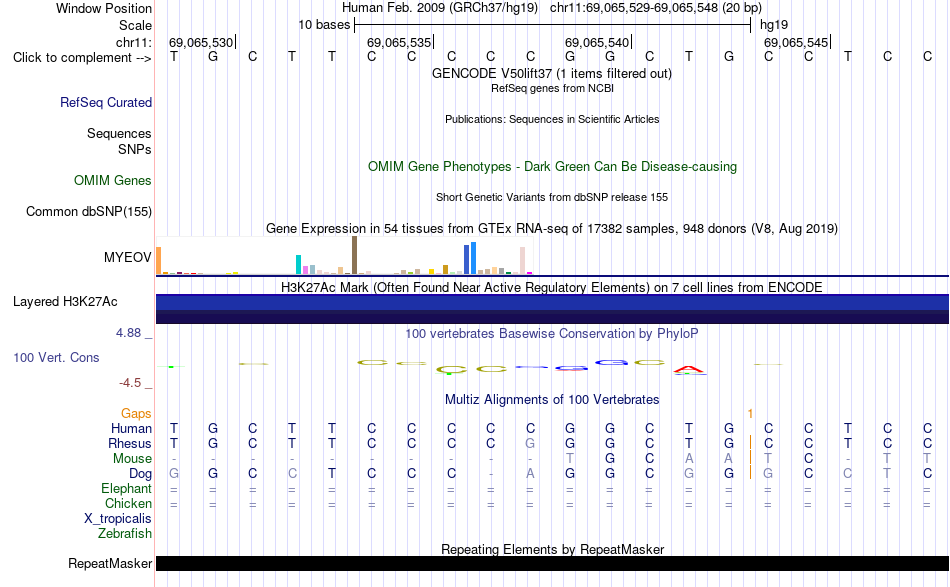Click the 'Human Feb. 2009 (GRCh37/hg19)' assembly text
Viewport: 950px width, 587px height.
tap(440, 8)
